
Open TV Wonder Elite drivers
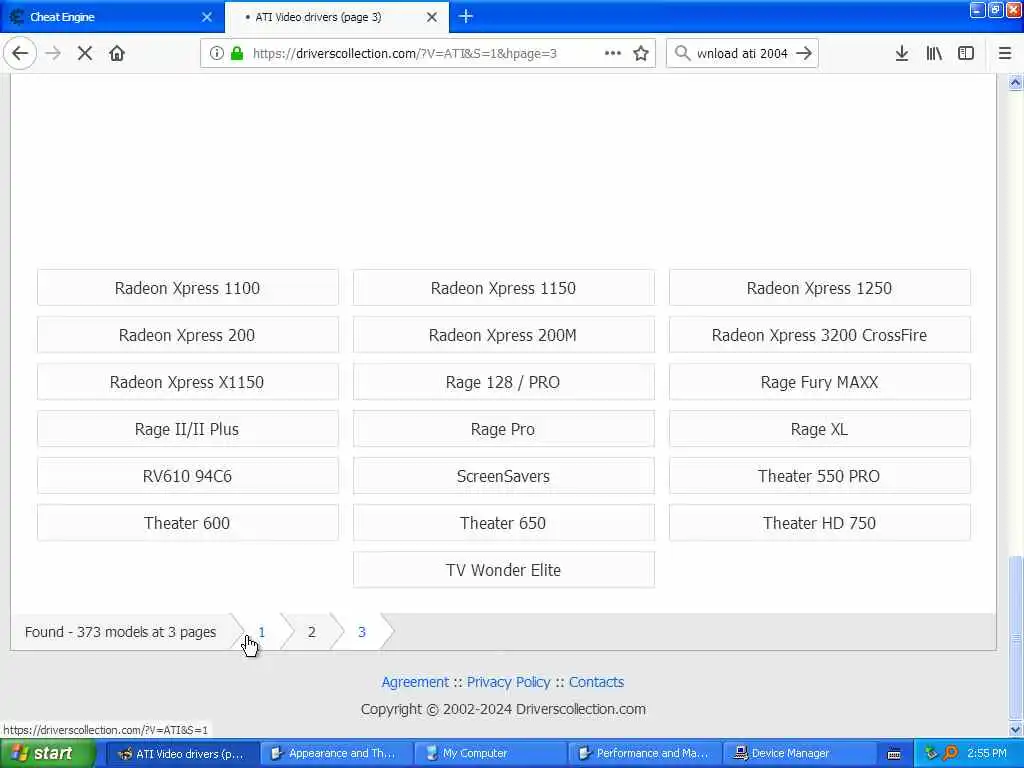[x=504, y=570]
